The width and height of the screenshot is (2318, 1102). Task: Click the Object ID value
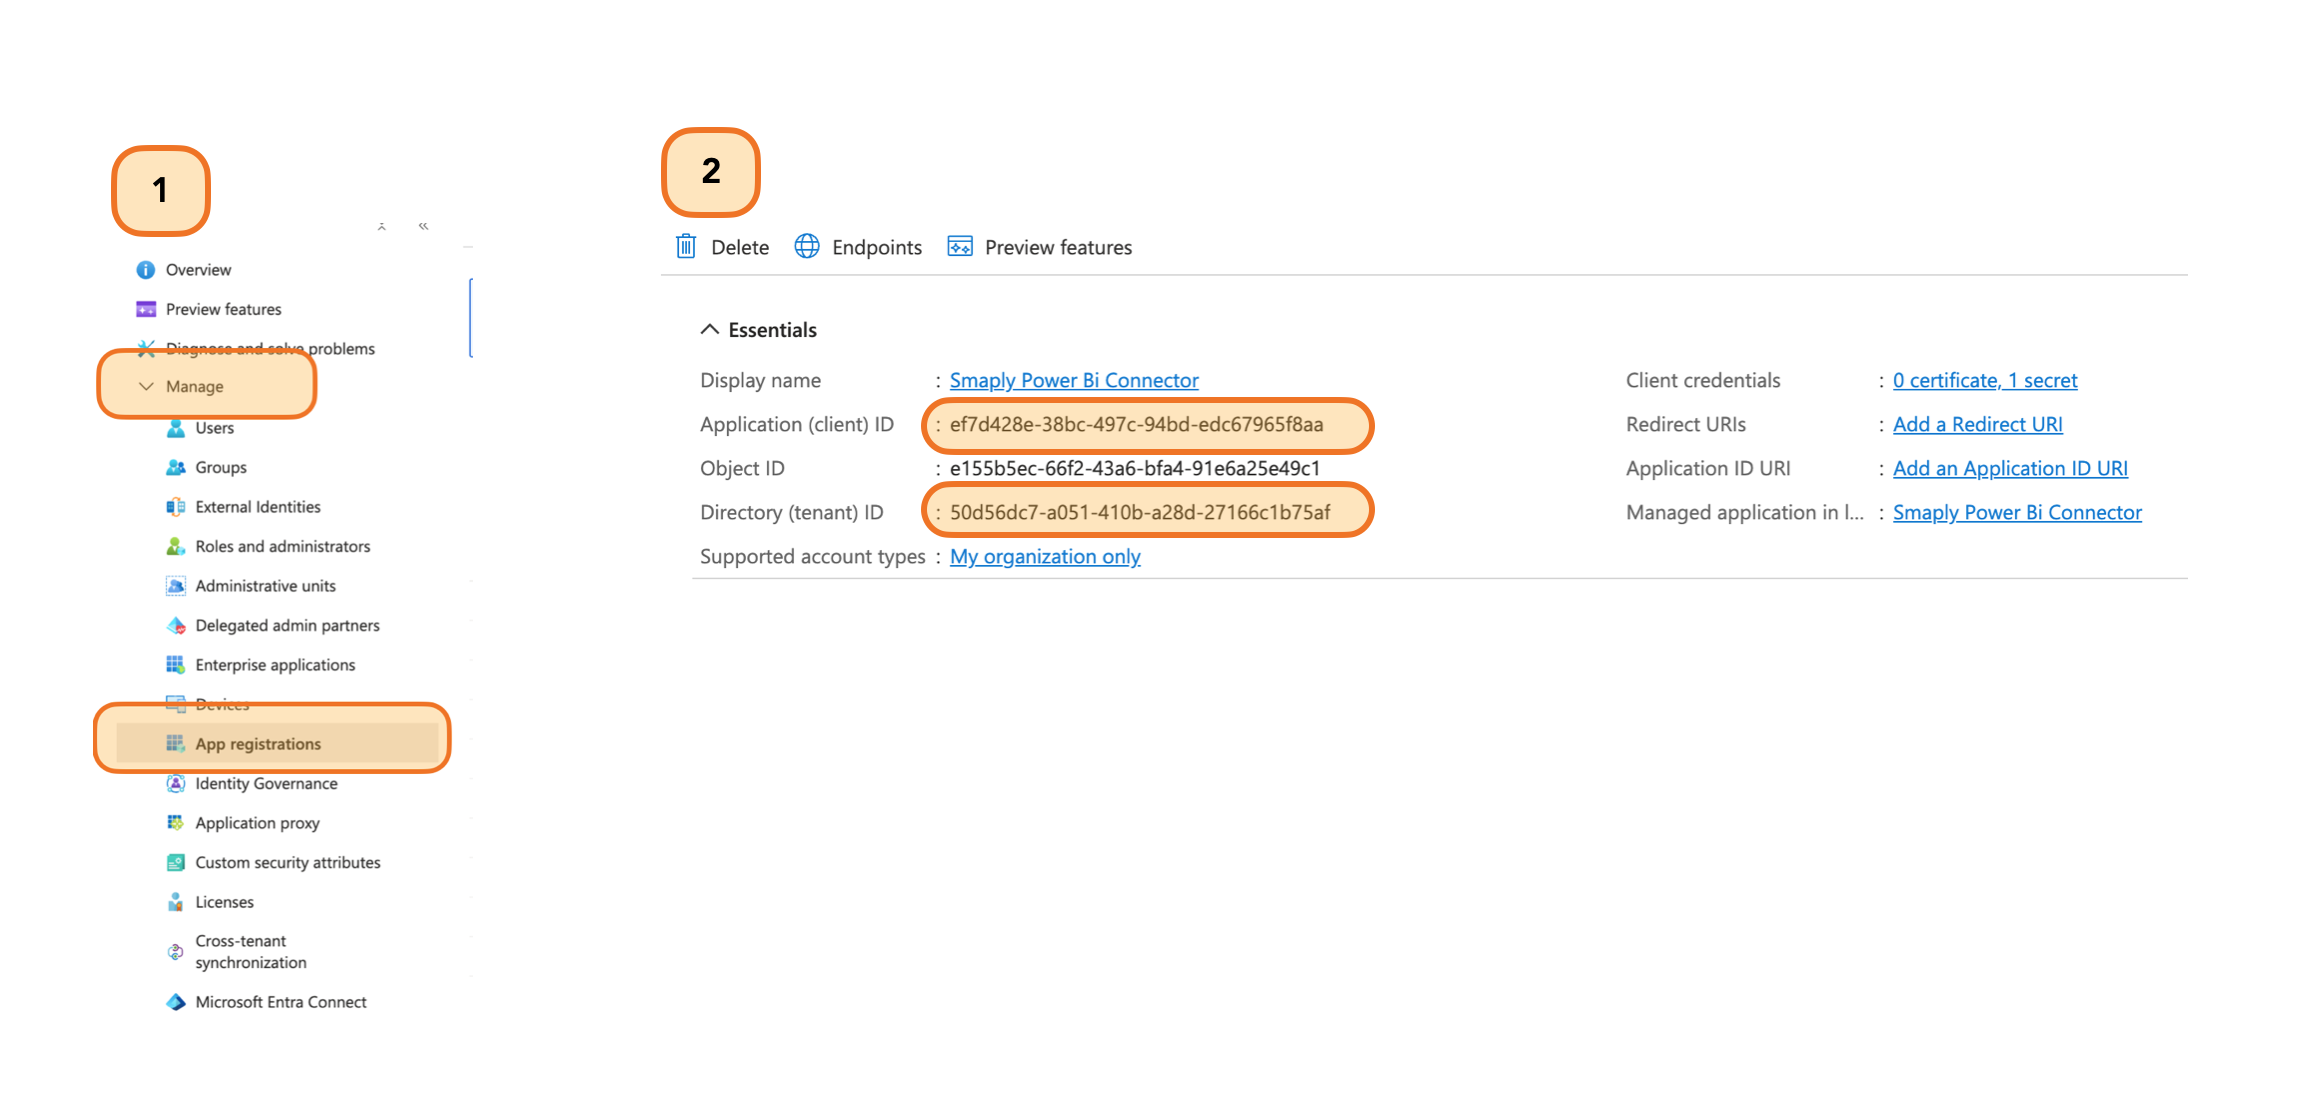1135,468
